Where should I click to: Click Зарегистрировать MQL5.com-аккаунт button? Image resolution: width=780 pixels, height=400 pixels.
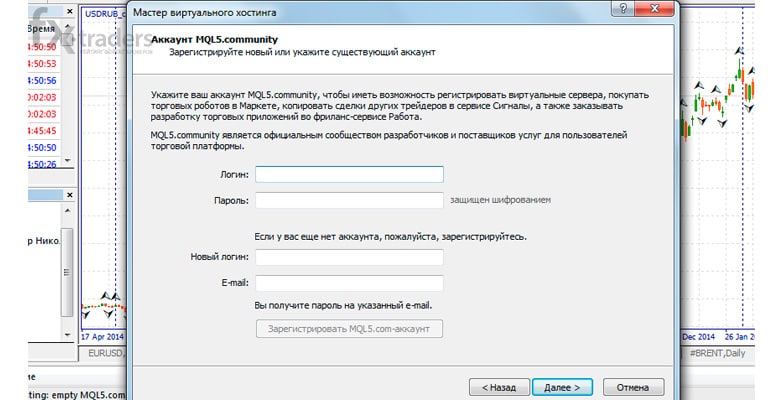pos(349,329)
